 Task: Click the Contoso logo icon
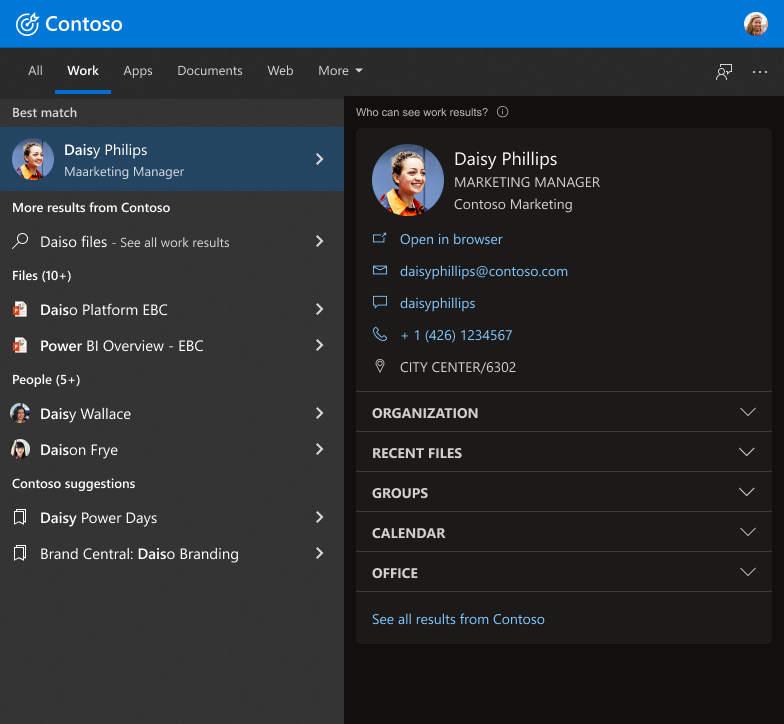[28, 24]
